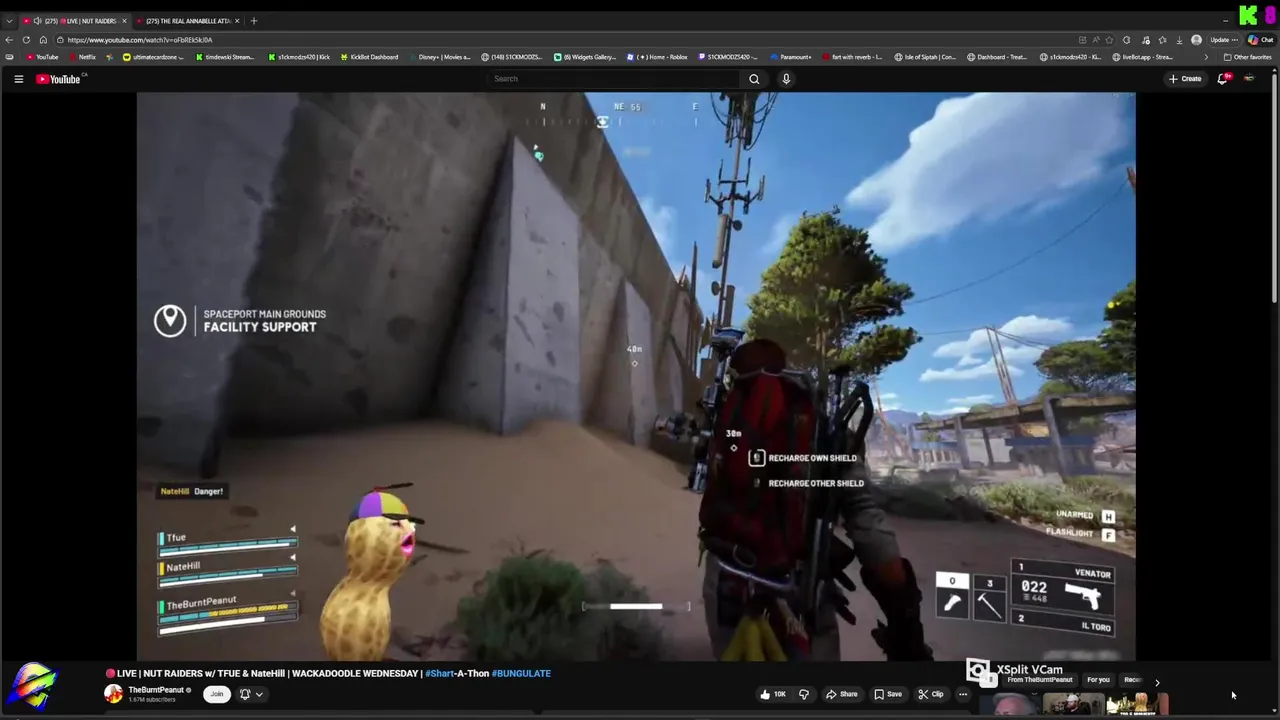Screen dimensions: 1280x720
Task: Open the Other favorites folder
Action: coord(1247,57)
